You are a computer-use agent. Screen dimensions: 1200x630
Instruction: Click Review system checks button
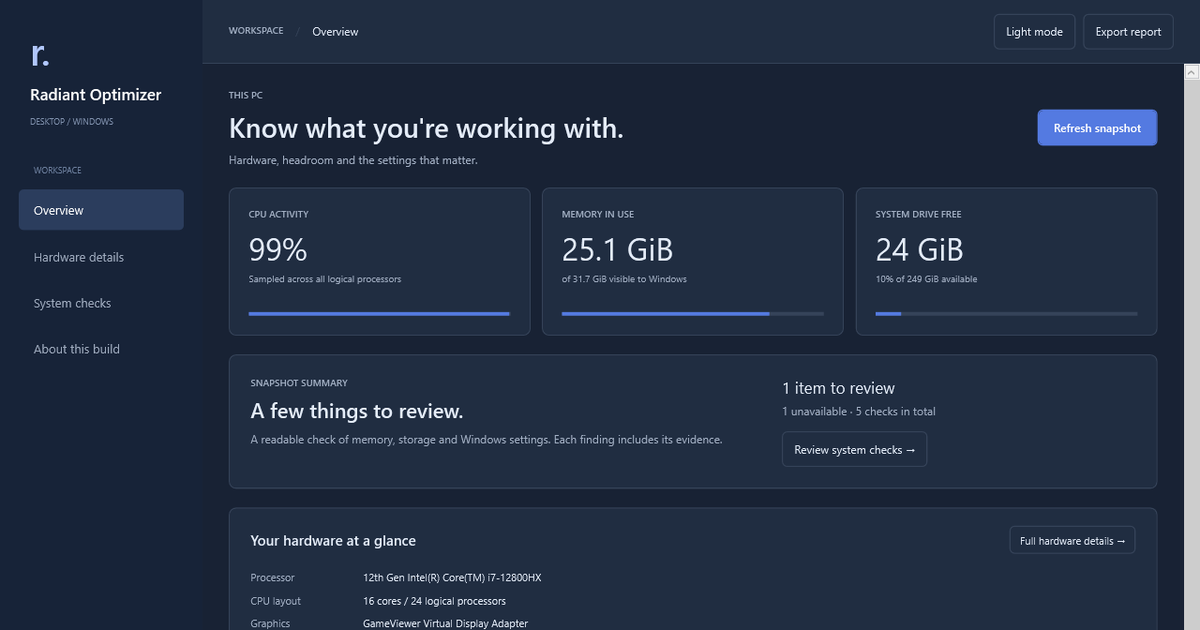pos(854,450)
